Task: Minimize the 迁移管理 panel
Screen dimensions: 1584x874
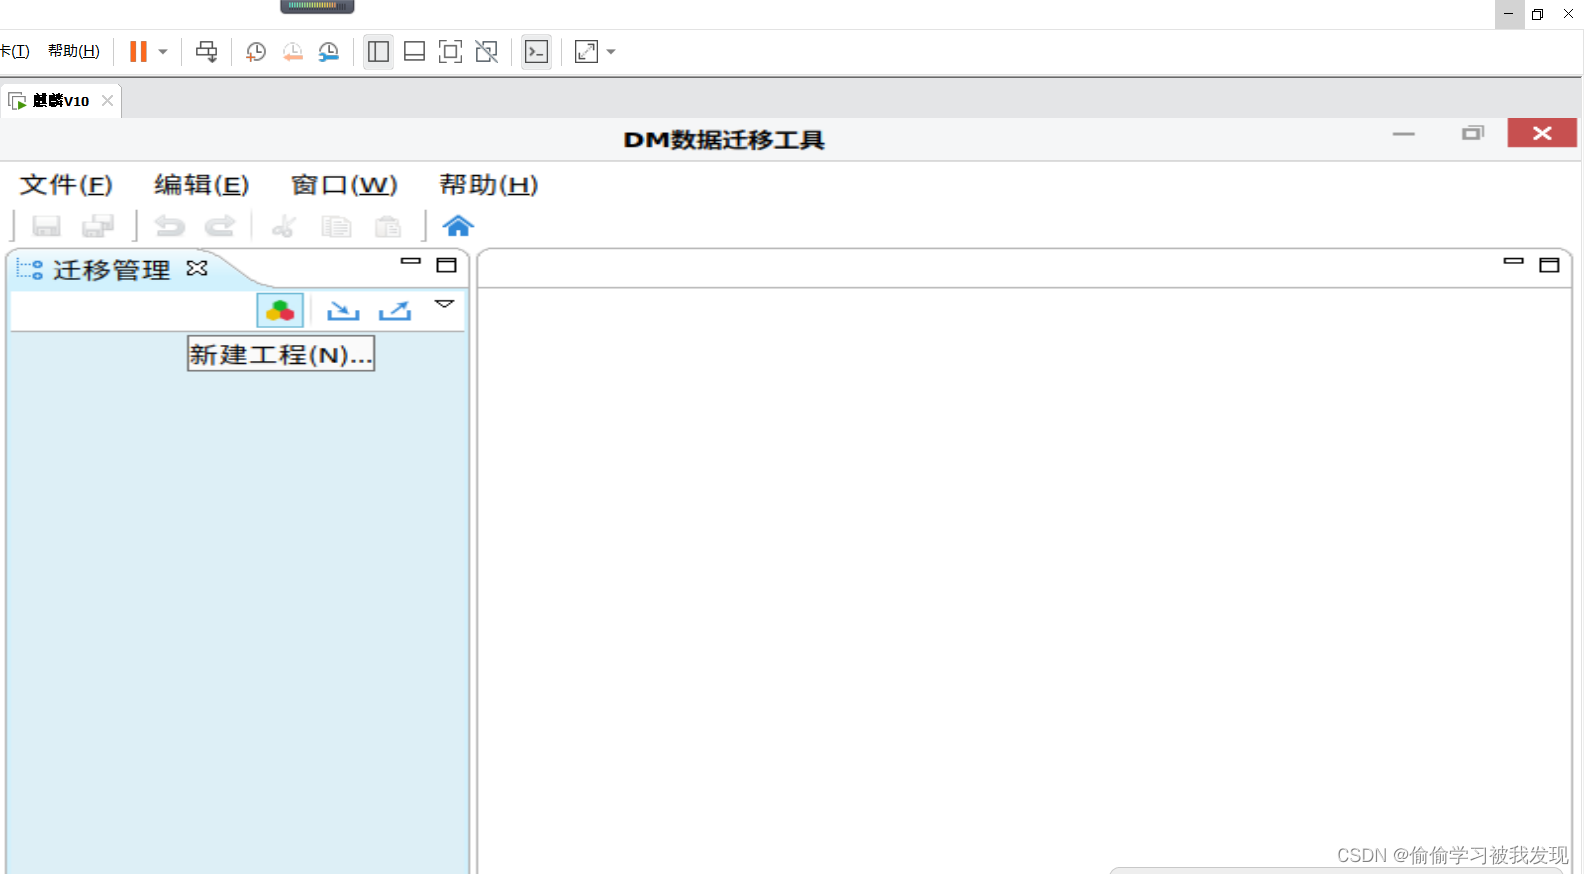Action: tap(411, 262)
